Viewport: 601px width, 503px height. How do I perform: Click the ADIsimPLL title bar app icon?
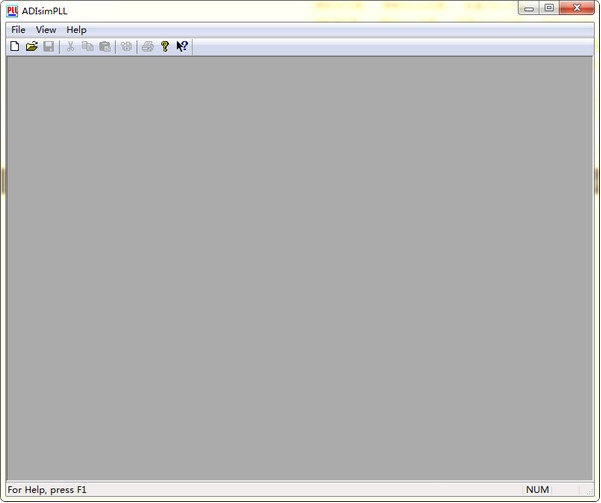12,11
